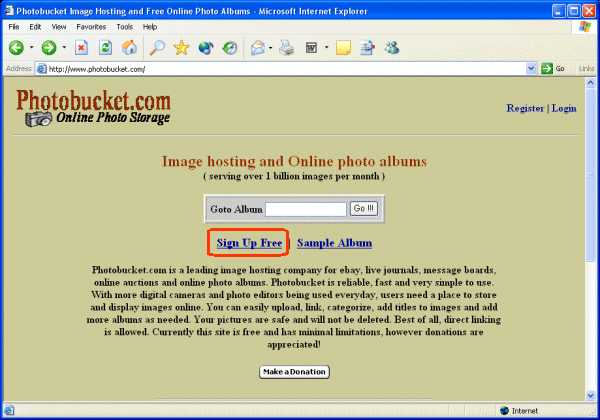Image resolution: width=600 pixels, height=420 pixels.
Task: Click the Mail envelope icon
Action: click(258, 48)
